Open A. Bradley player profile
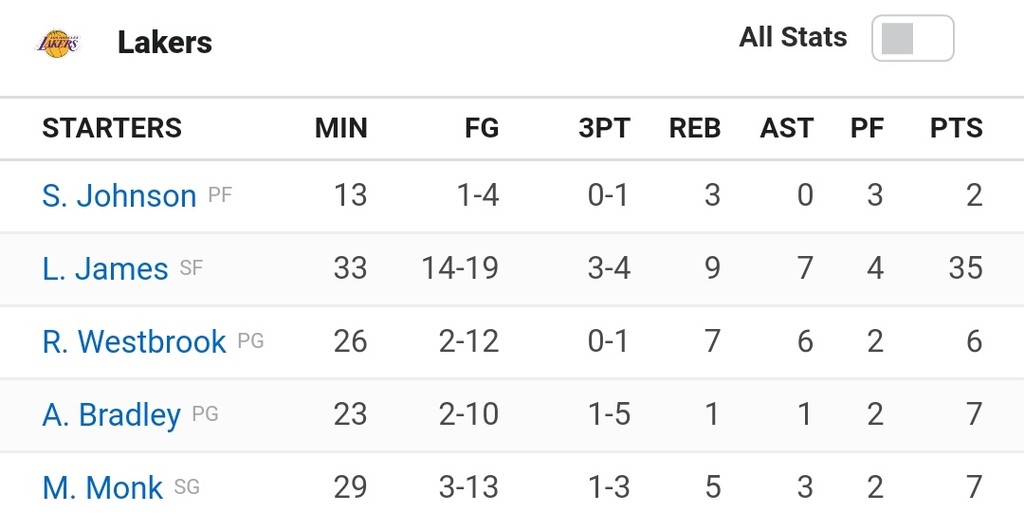Screen dimensions: 1024x521 (111, 415)
